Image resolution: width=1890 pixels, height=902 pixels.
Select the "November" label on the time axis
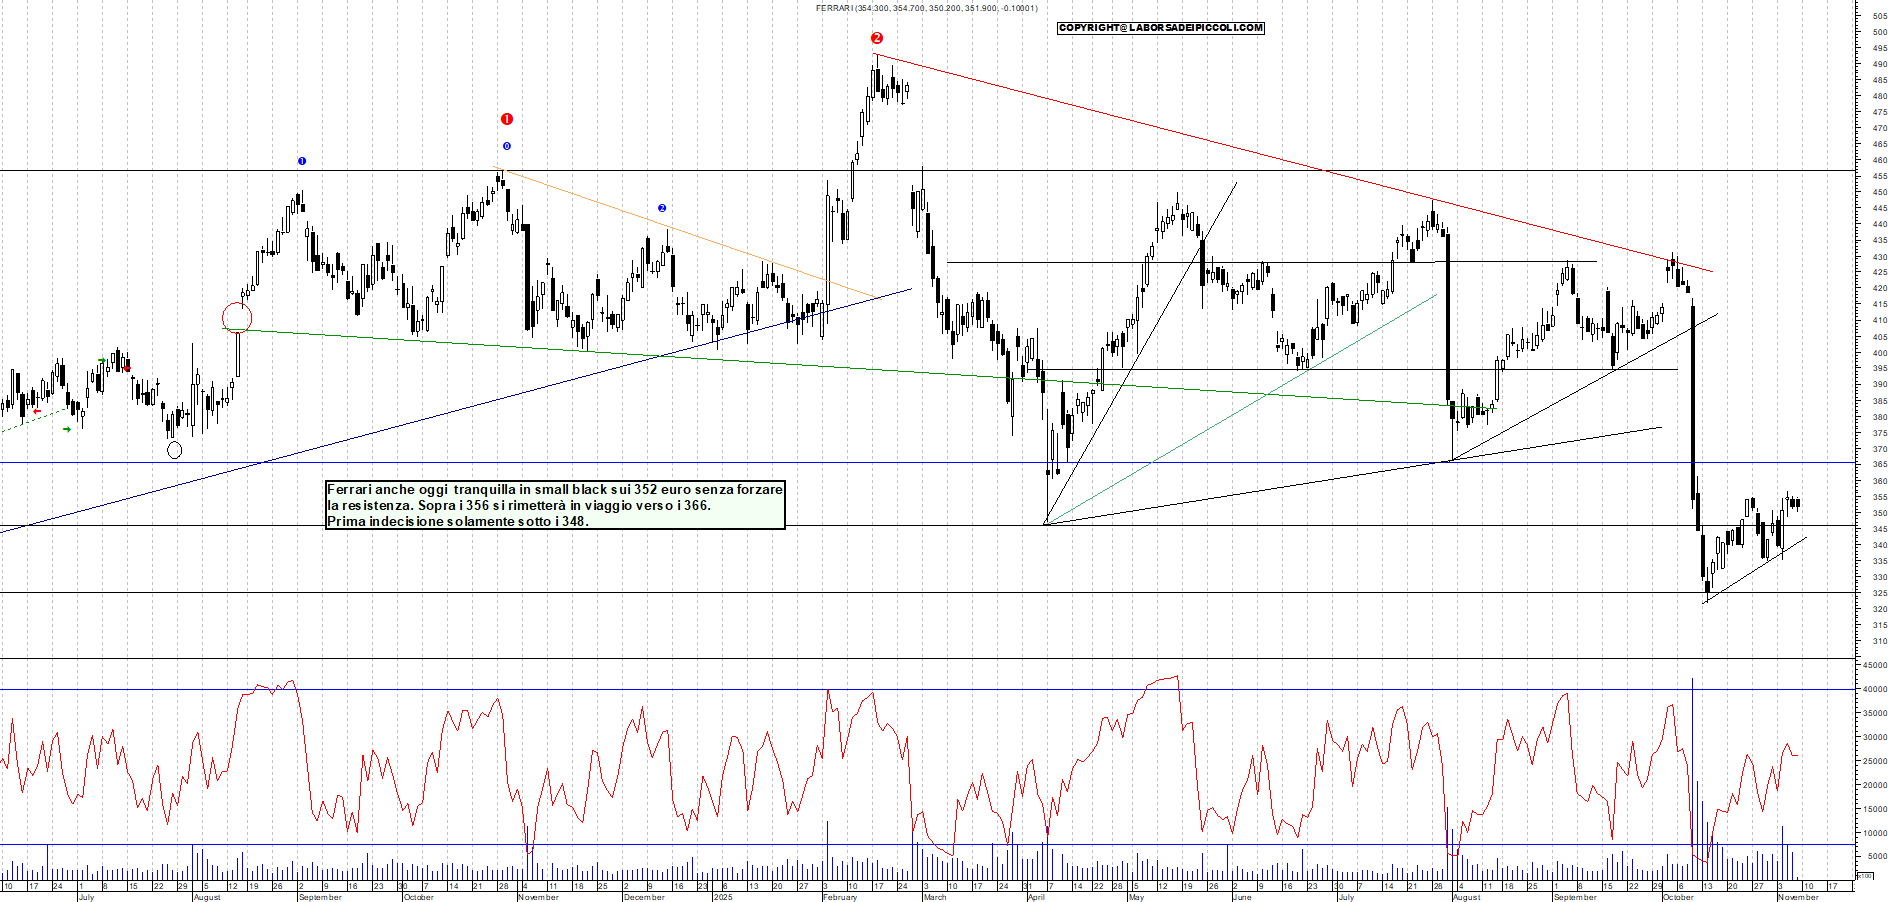538,898
